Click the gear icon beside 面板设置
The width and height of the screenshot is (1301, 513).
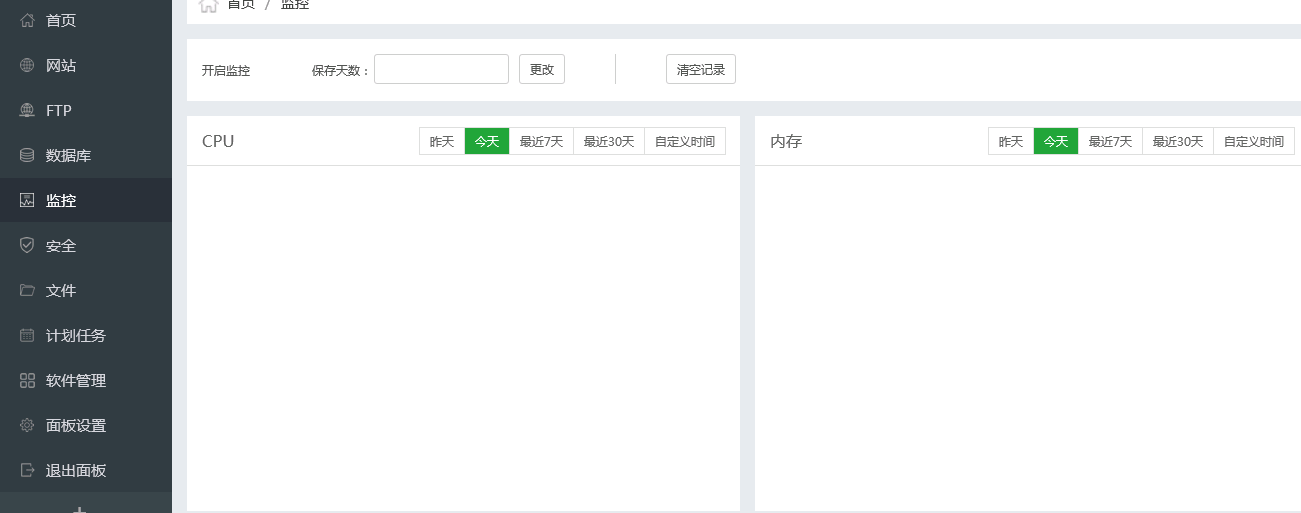tap(27, 425)
